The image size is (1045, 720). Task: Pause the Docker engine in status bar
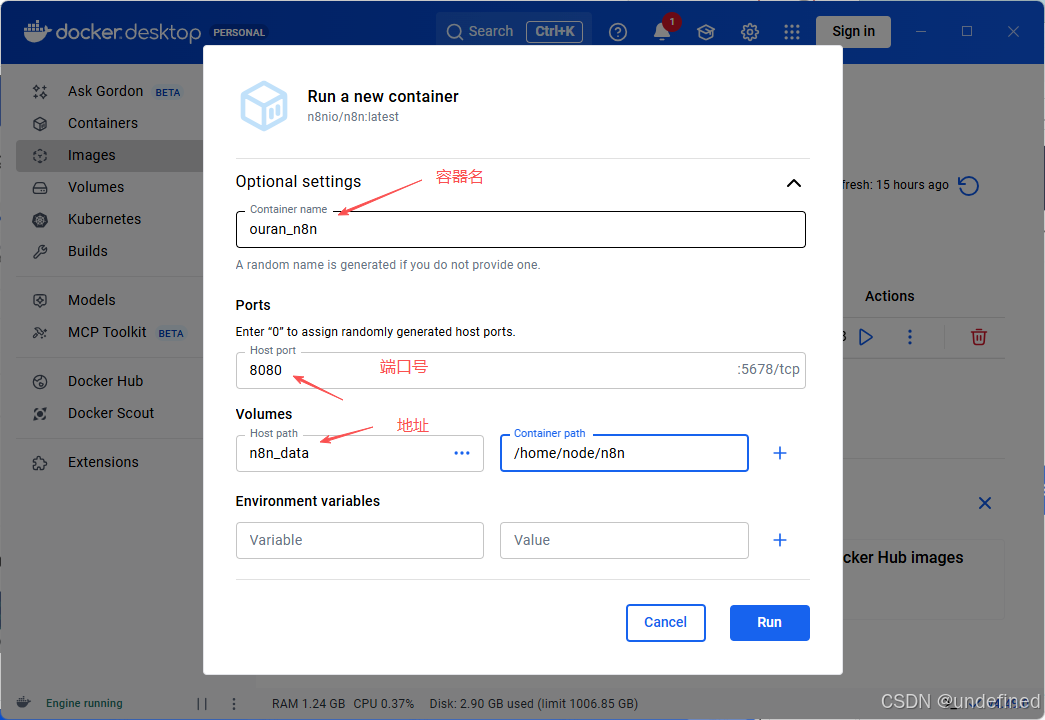(202, 703)
